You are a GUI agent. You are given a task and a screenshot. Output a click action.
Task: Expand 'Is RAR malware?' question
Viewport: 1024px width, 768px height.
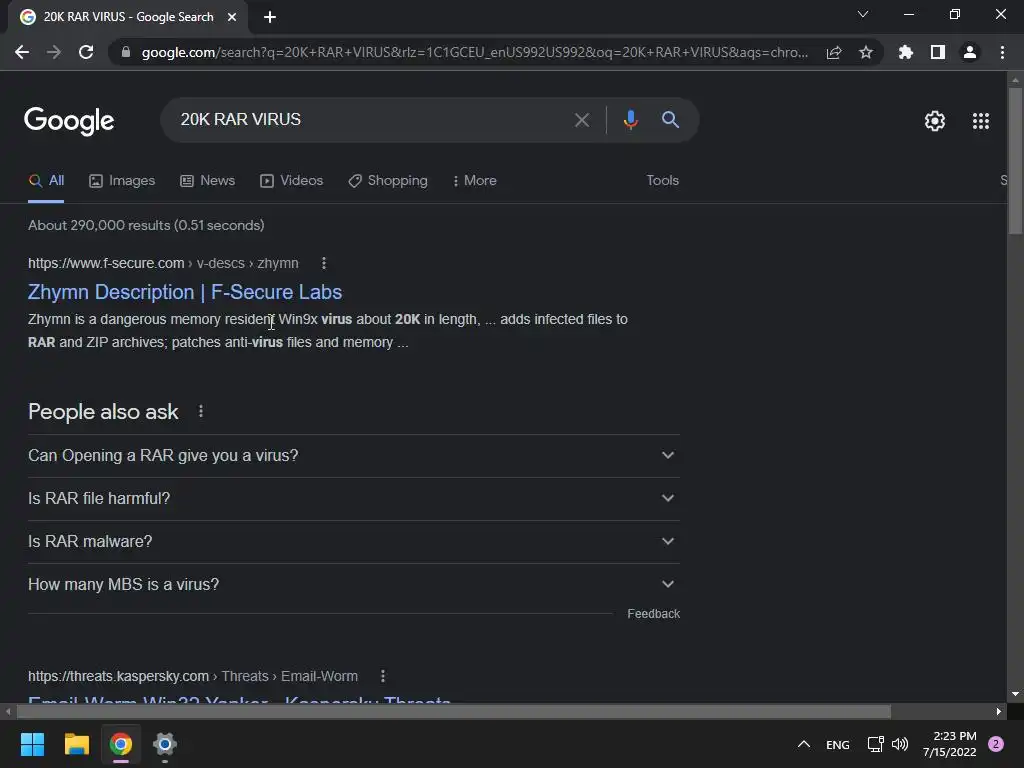pyautogui.click(x=353, y=542)
